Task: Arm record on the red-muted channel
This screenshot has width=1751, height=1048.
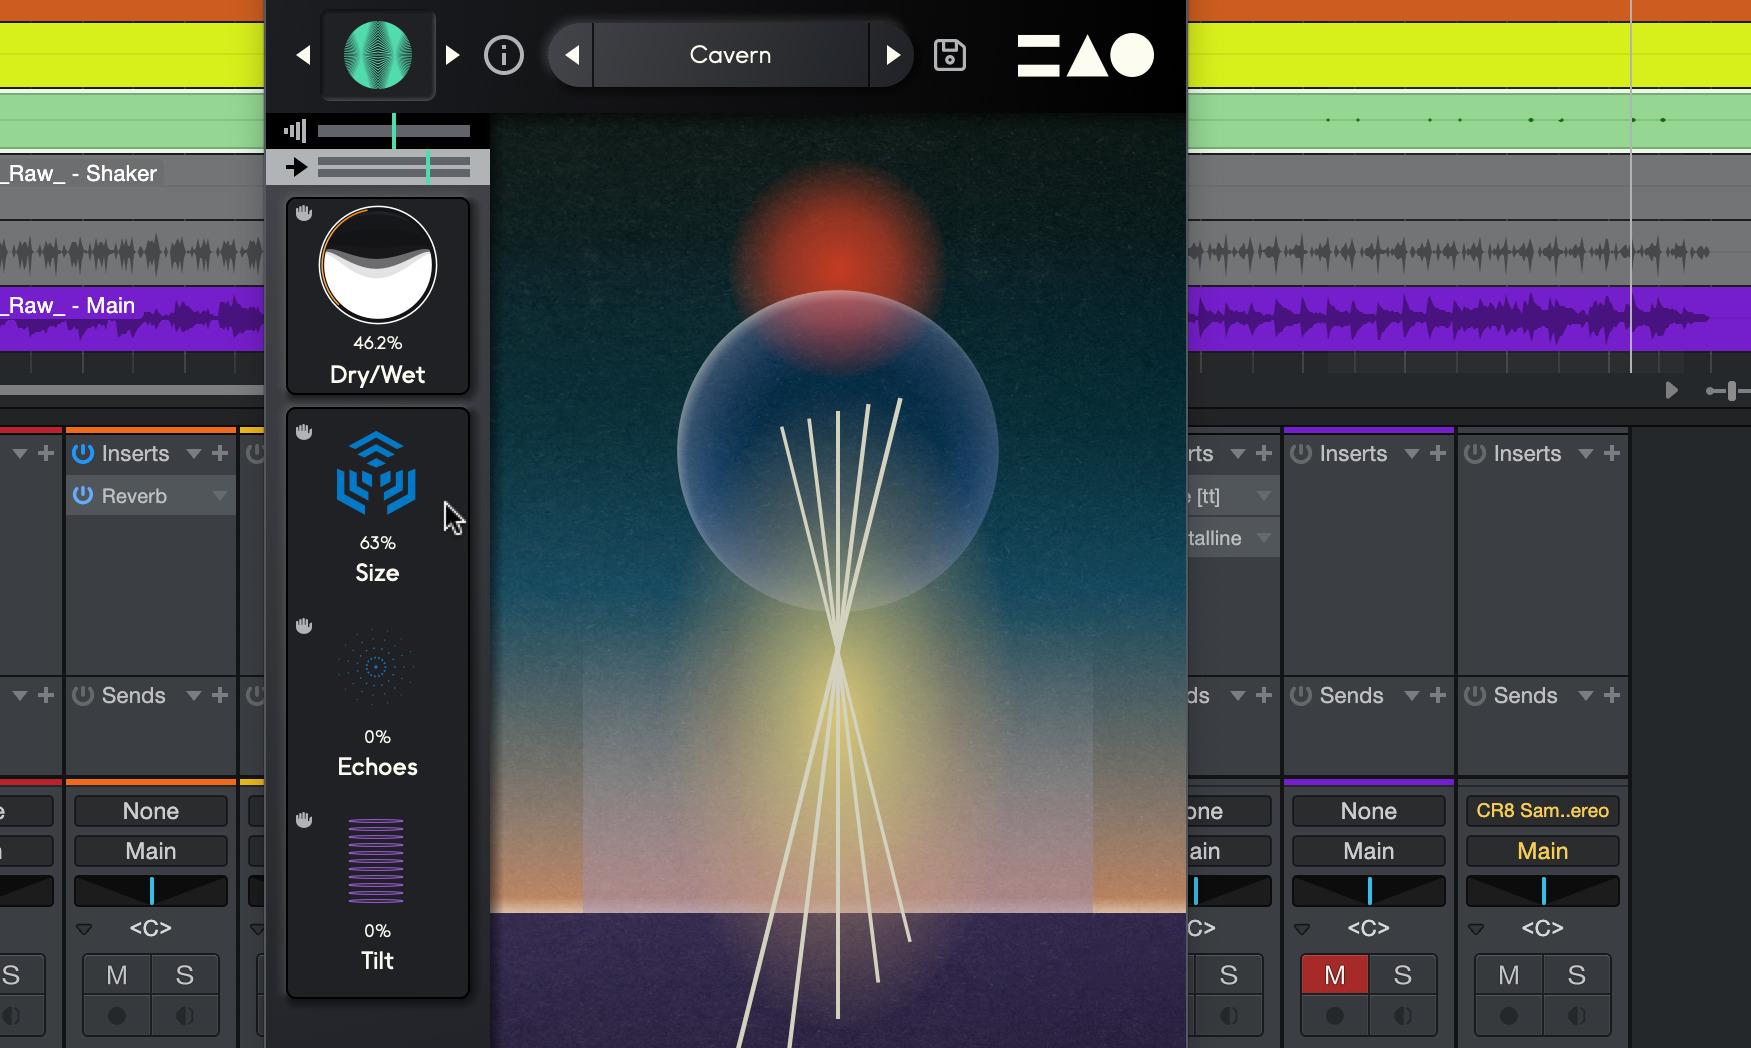Action: (x=1335, y=1016)
